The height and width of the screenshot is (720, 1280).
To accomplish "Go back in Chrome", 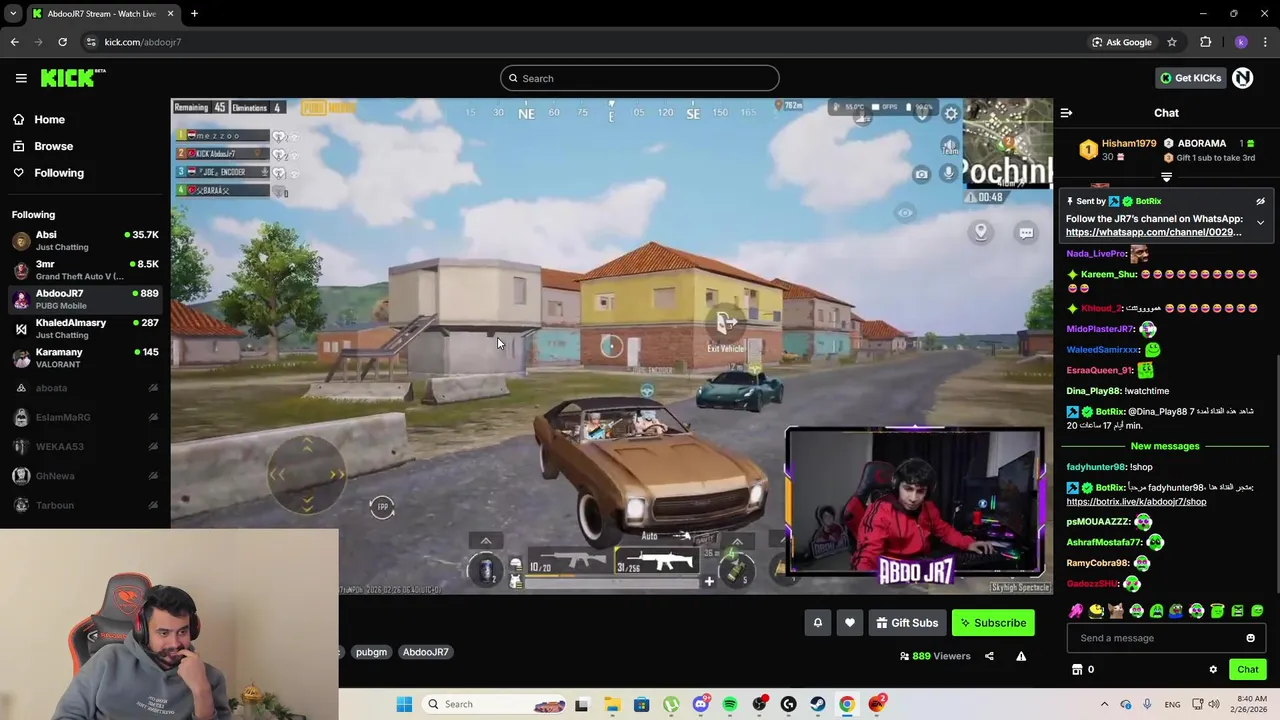I will 14,42.
